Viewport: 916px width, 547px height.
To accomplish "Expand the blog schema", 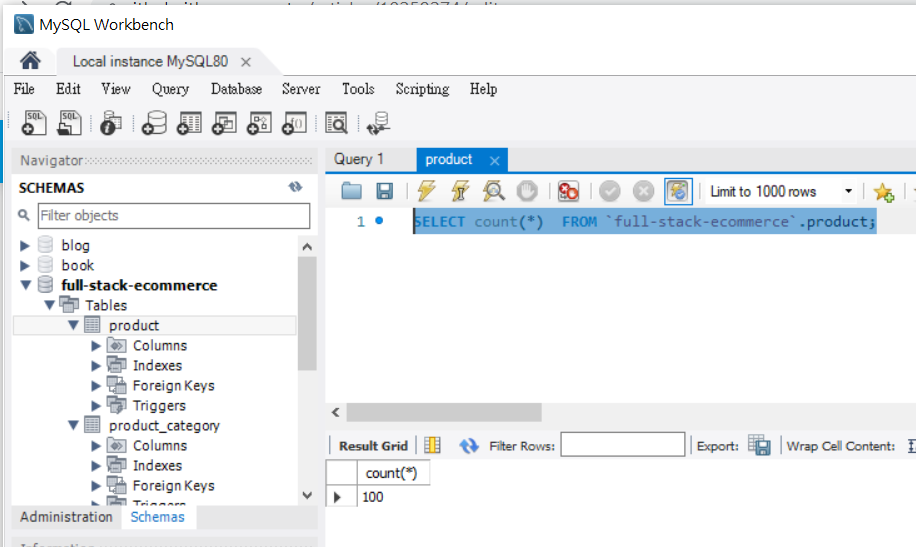I will (x=25, y=245).
